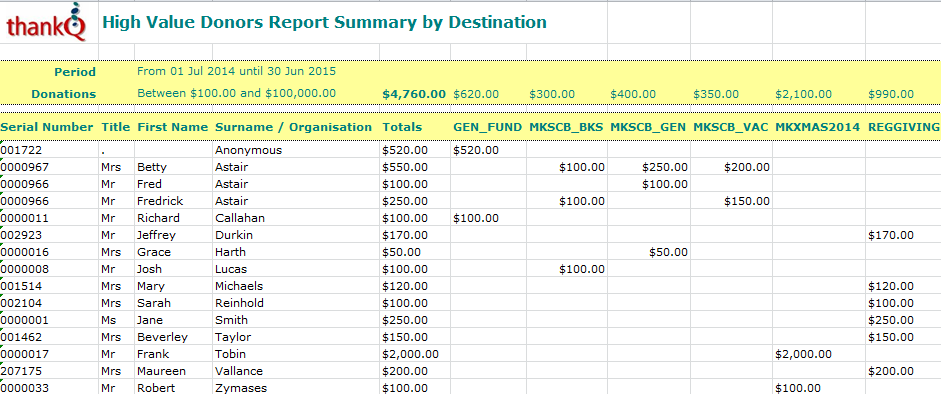Select the MKSCB_GEN column header

pyautogui.click(x=649, y=127)
